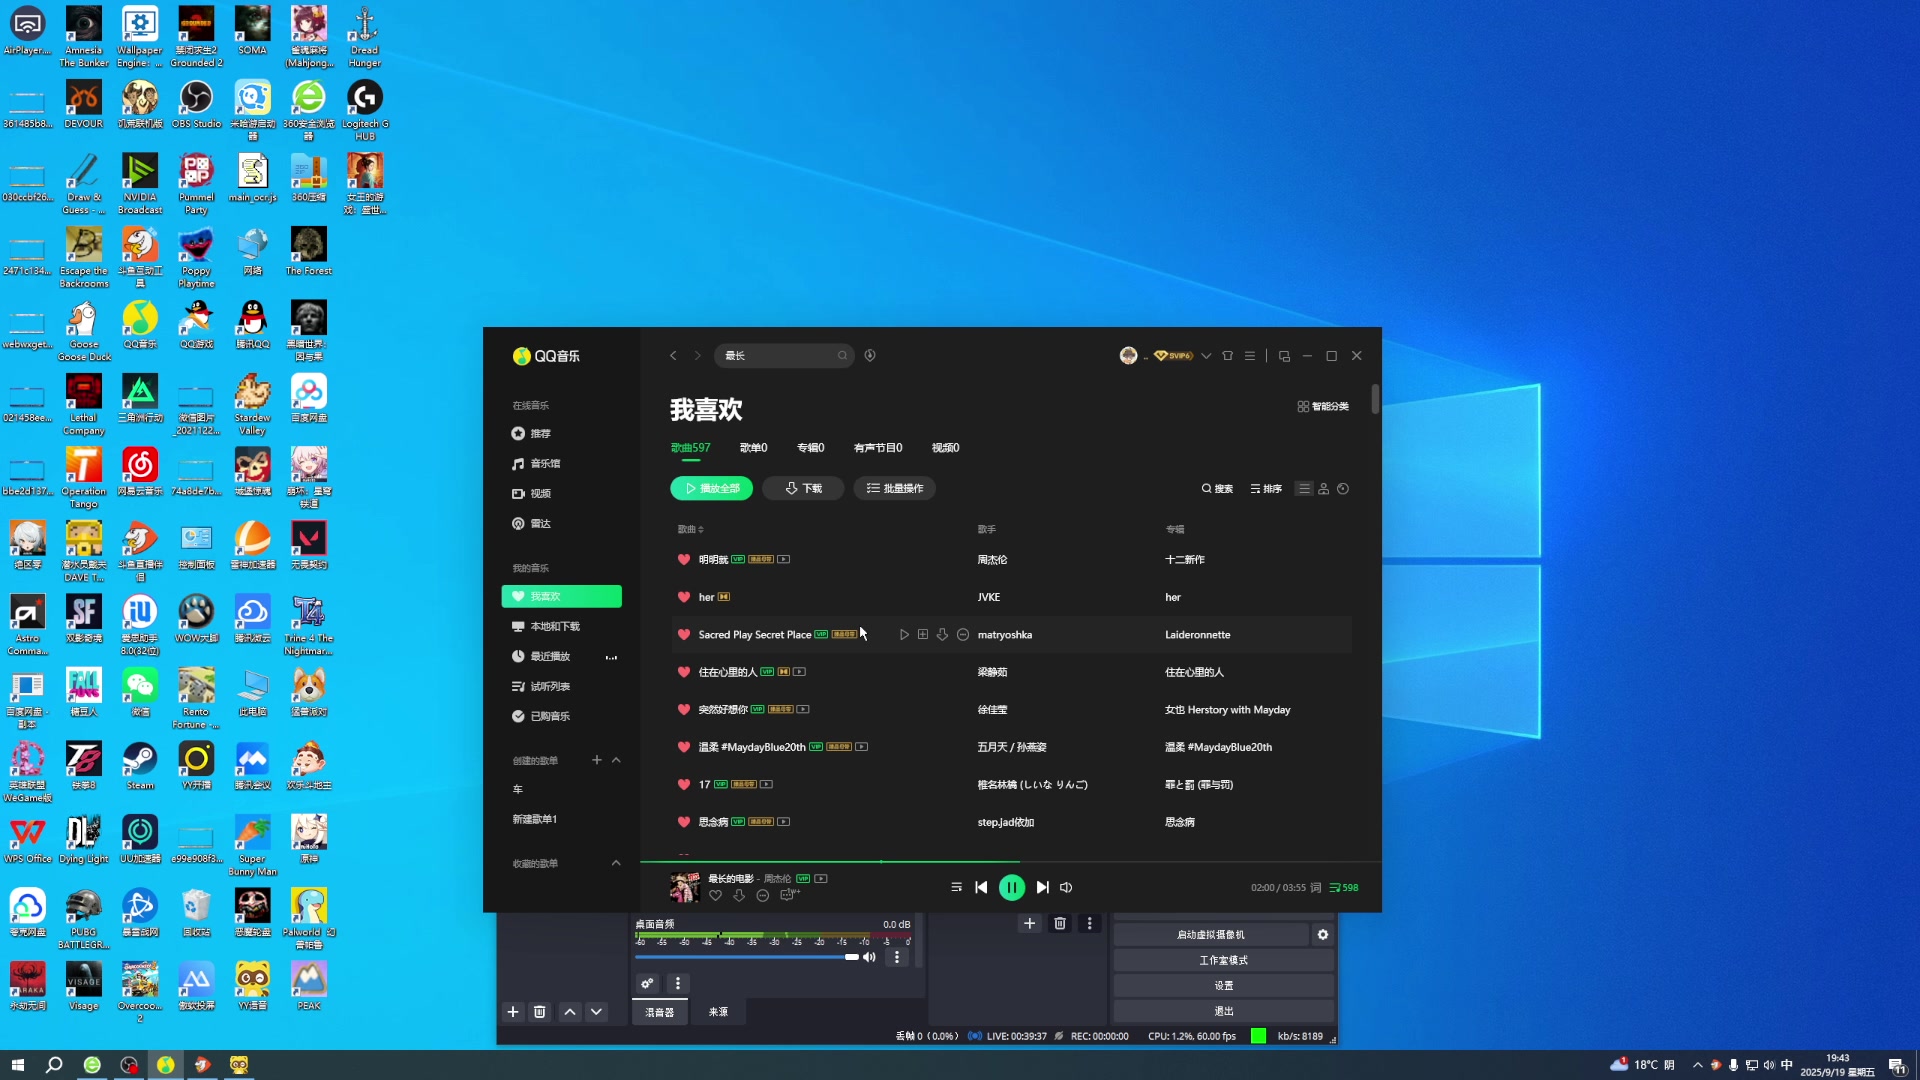Unlike 明明就 by its heart

[684, 560]
